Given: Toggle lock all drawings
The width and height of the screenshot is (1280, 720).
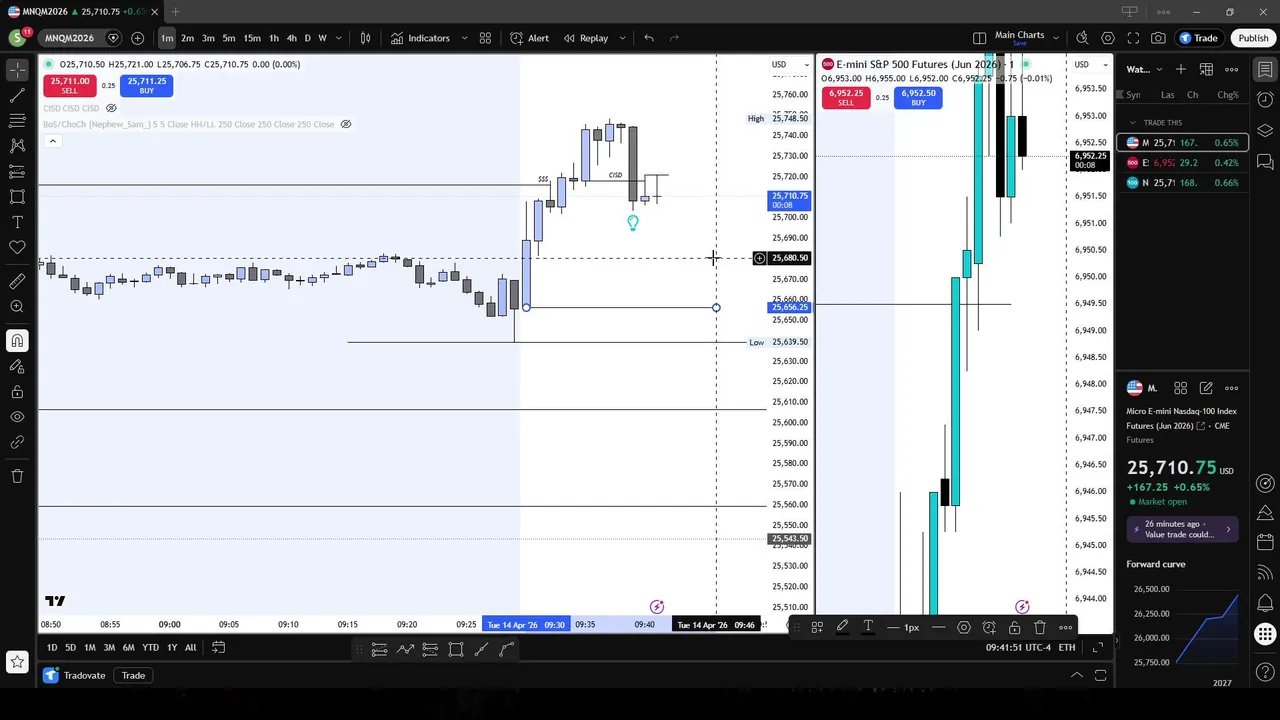Looking at the screenshot, I should (17, 392).
